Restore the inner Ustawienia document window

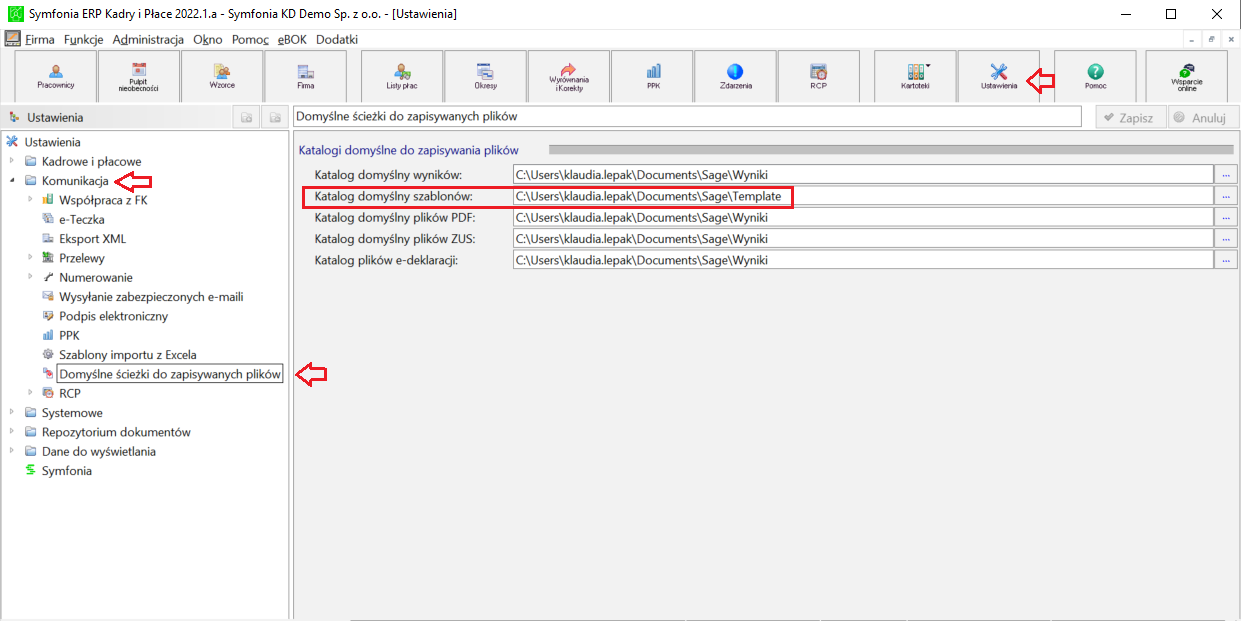pos(1211,39)
